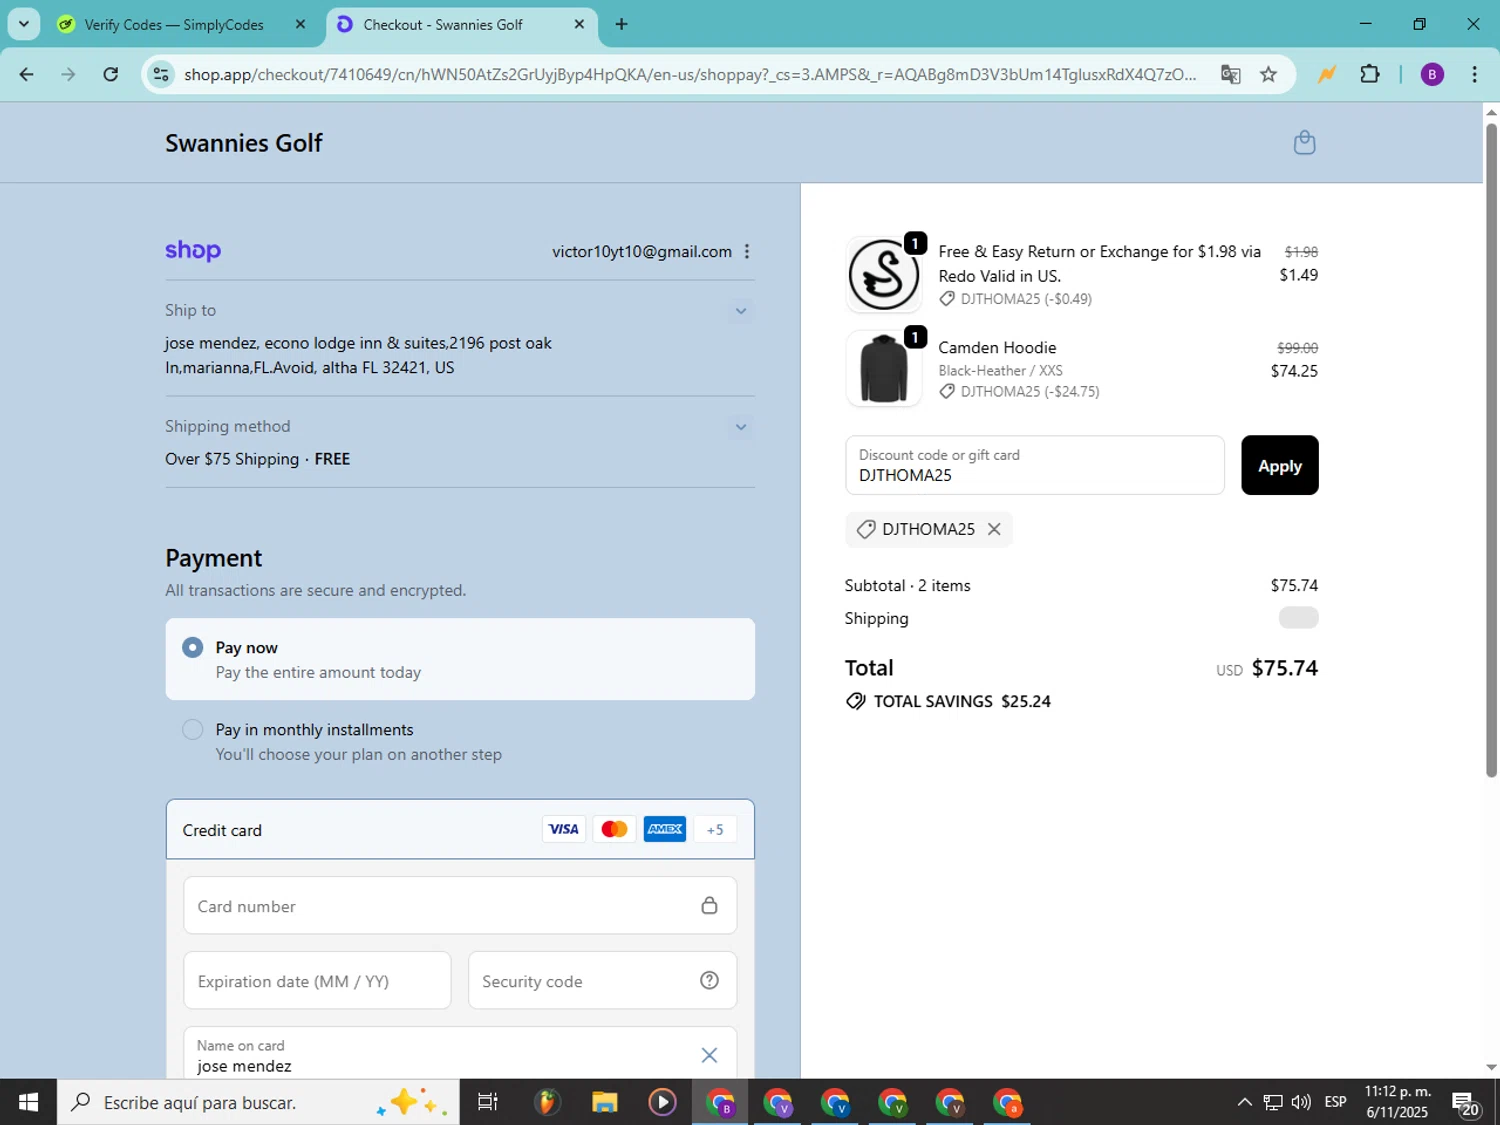The height and width of the screenshot is (1125, 1500).
Task: Click the Name on card field
Action: 460,1053
